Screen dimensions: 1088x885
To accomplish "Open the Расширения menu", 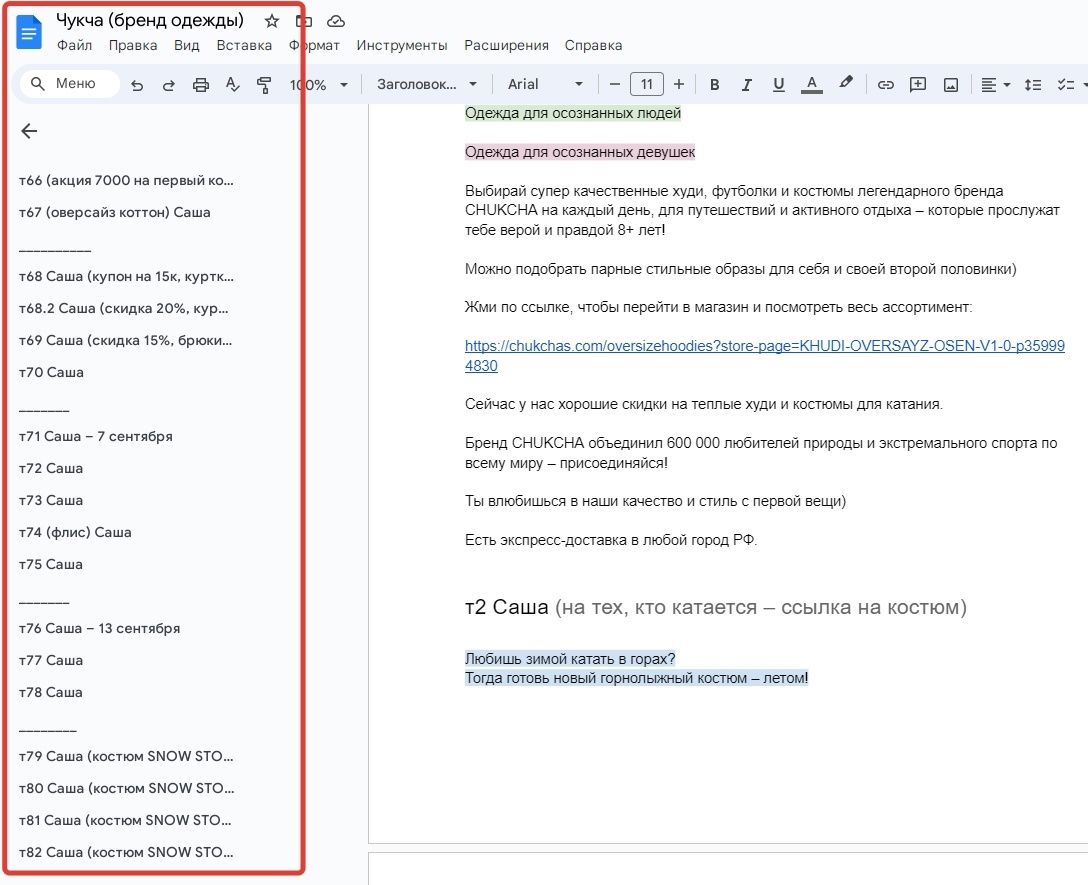I will click(x=507, y=45).
